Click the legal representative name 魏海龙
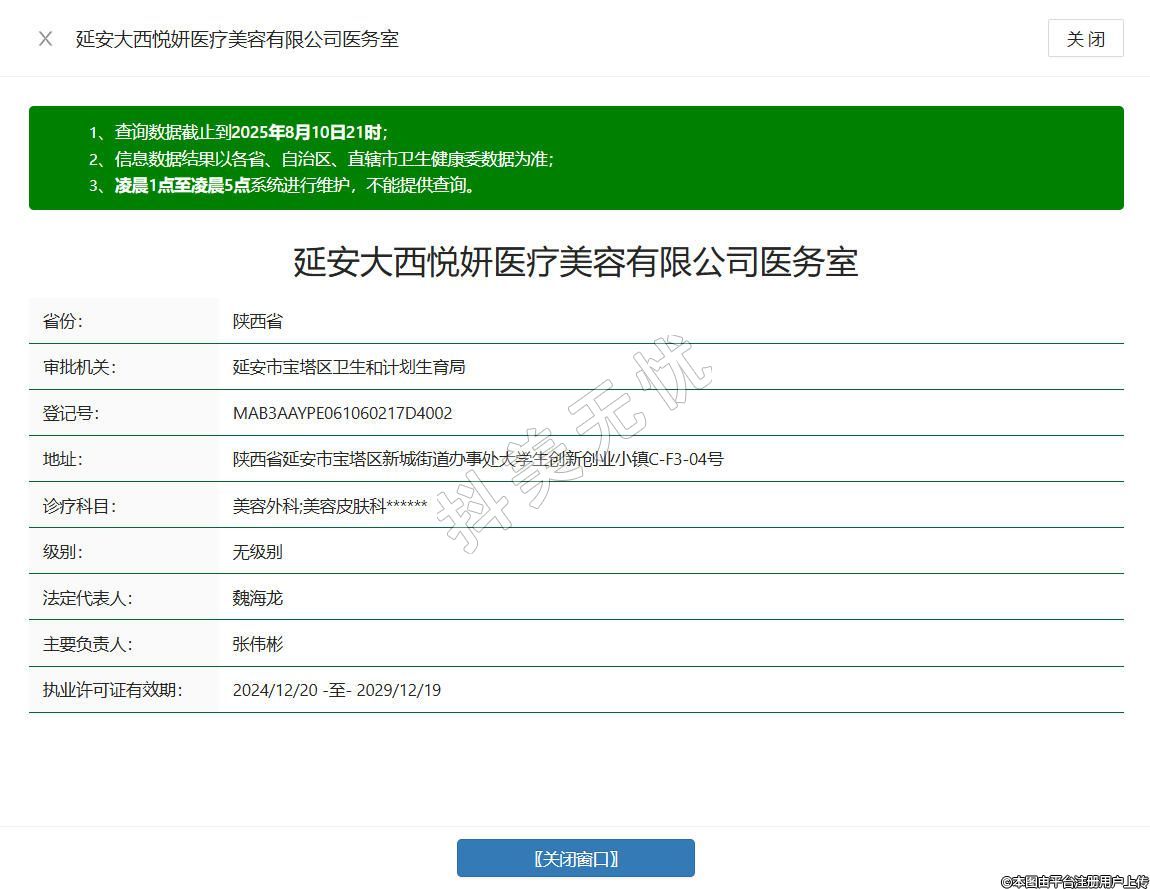1150x889 pixels. pos(258,598)
